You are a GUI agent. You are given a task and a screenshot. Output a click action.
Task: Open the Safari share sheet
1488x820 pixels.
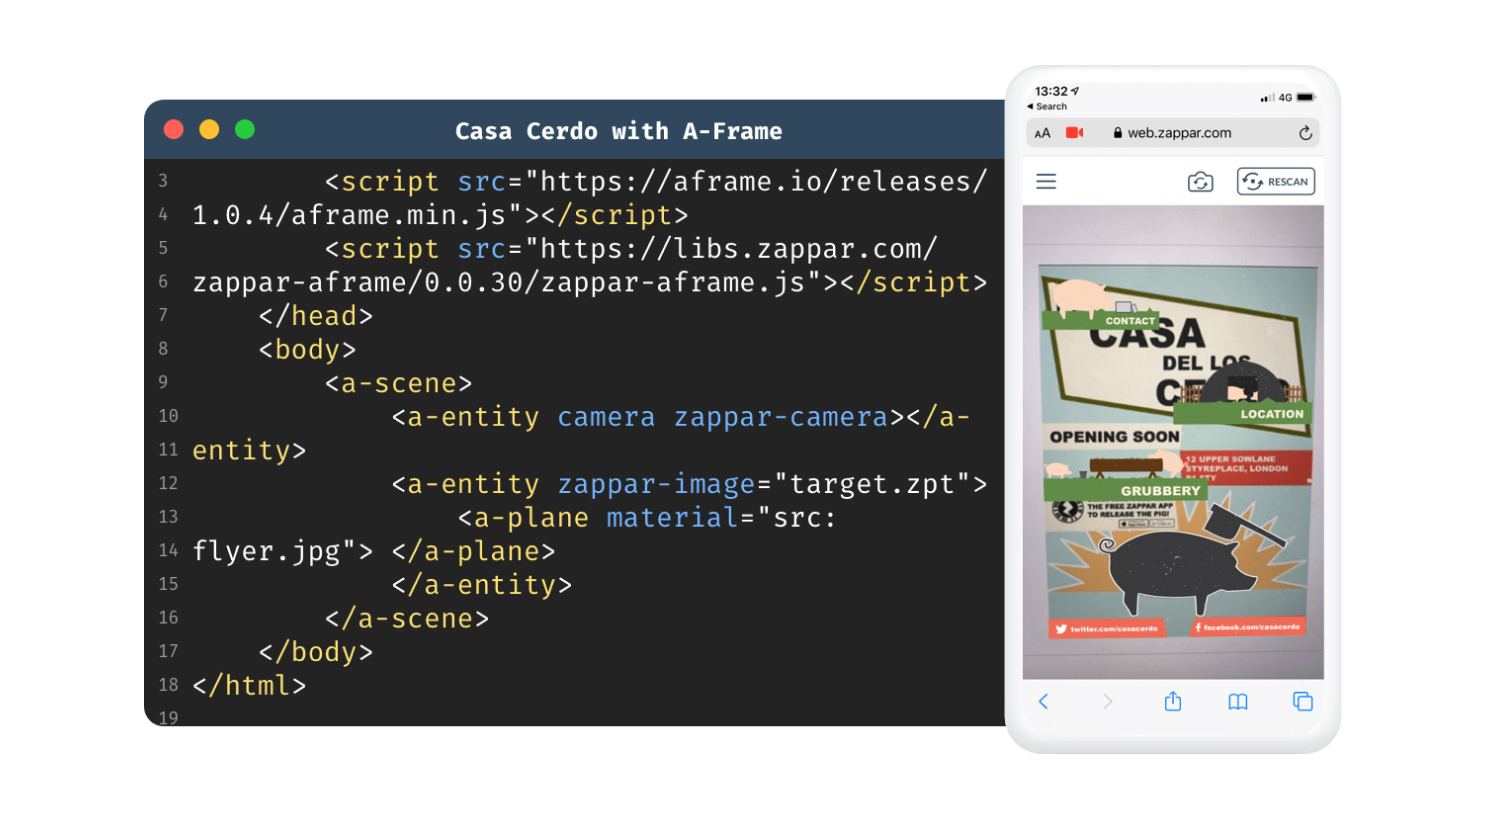tap(1172, 702)
